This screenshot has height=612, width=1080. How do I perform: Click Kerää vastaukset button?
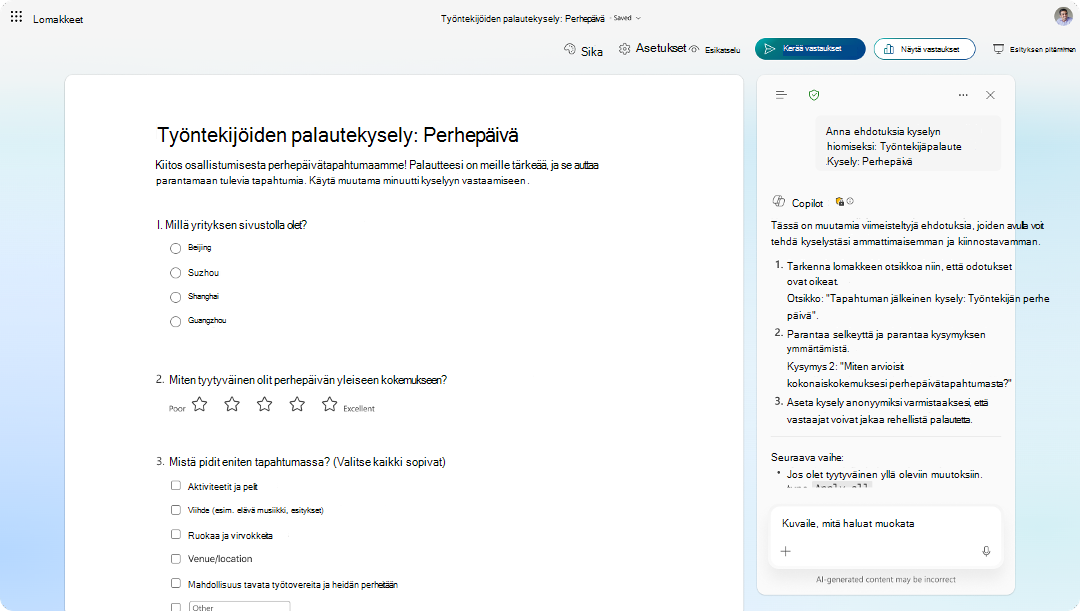tap(810, 49)
